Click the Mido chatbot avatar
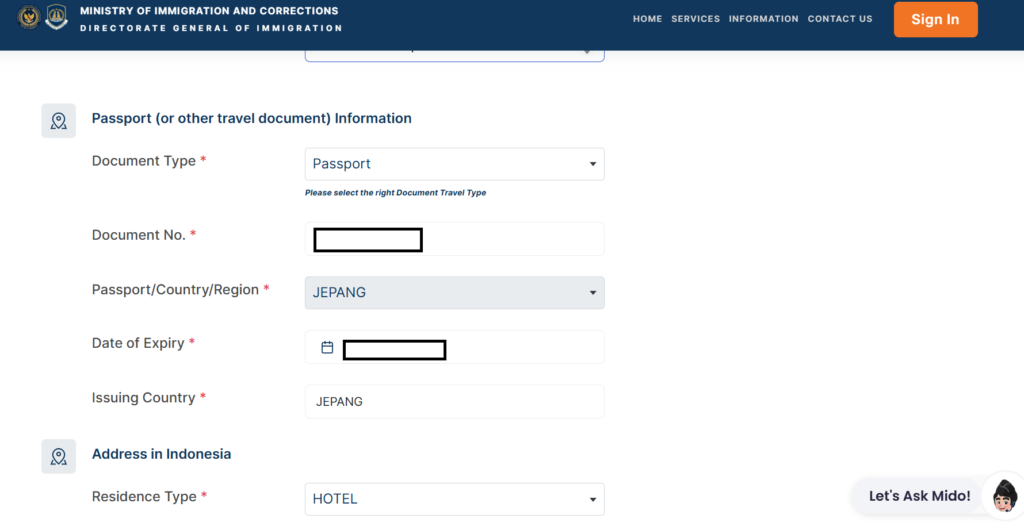Screen dimensions: 1024x530 pyautogui.click(x=1004, y=497)
